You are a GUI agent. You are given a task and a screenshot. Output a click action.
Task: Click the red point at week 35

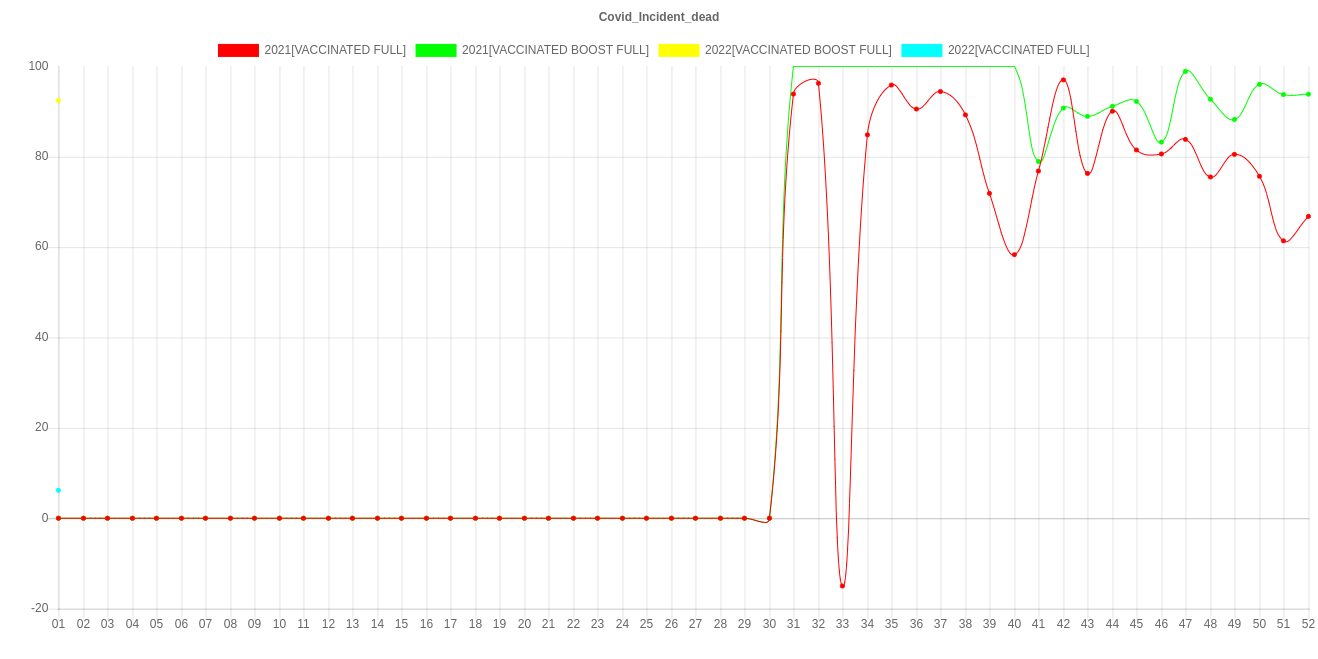point(891,85)
